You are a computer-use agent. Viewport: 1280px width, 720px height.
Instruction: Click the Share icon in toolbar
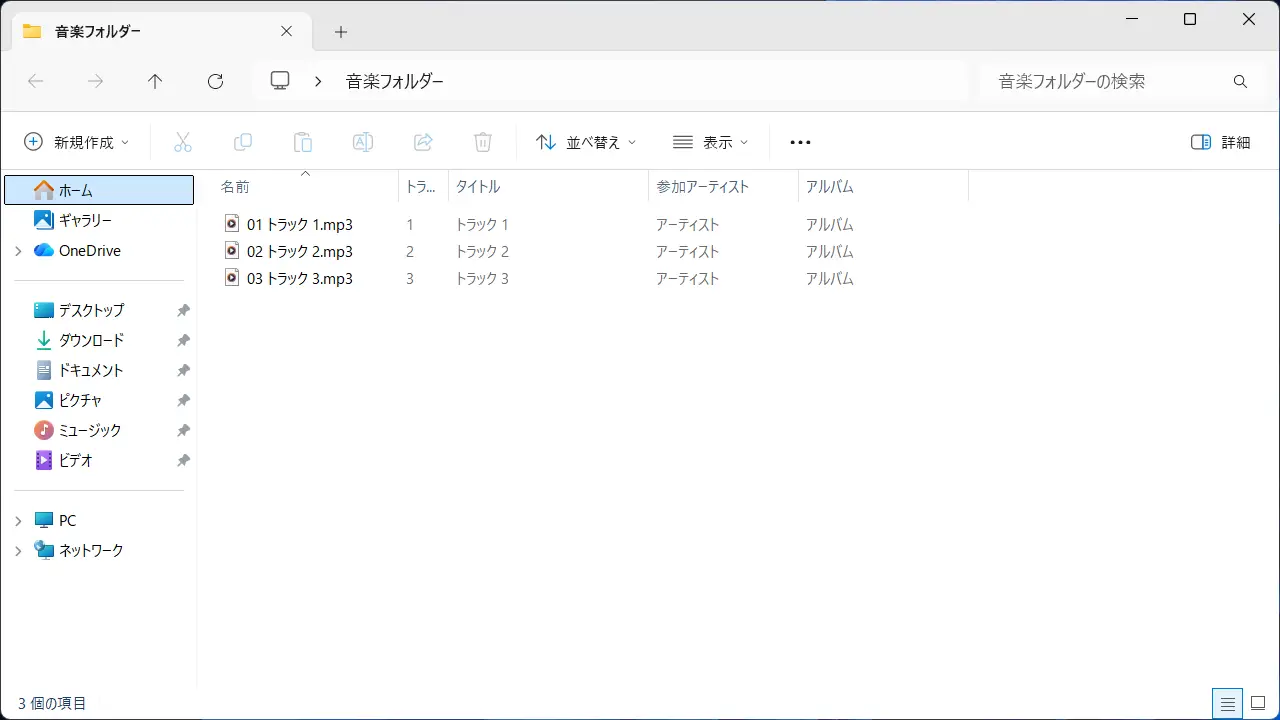pos(422,142)
